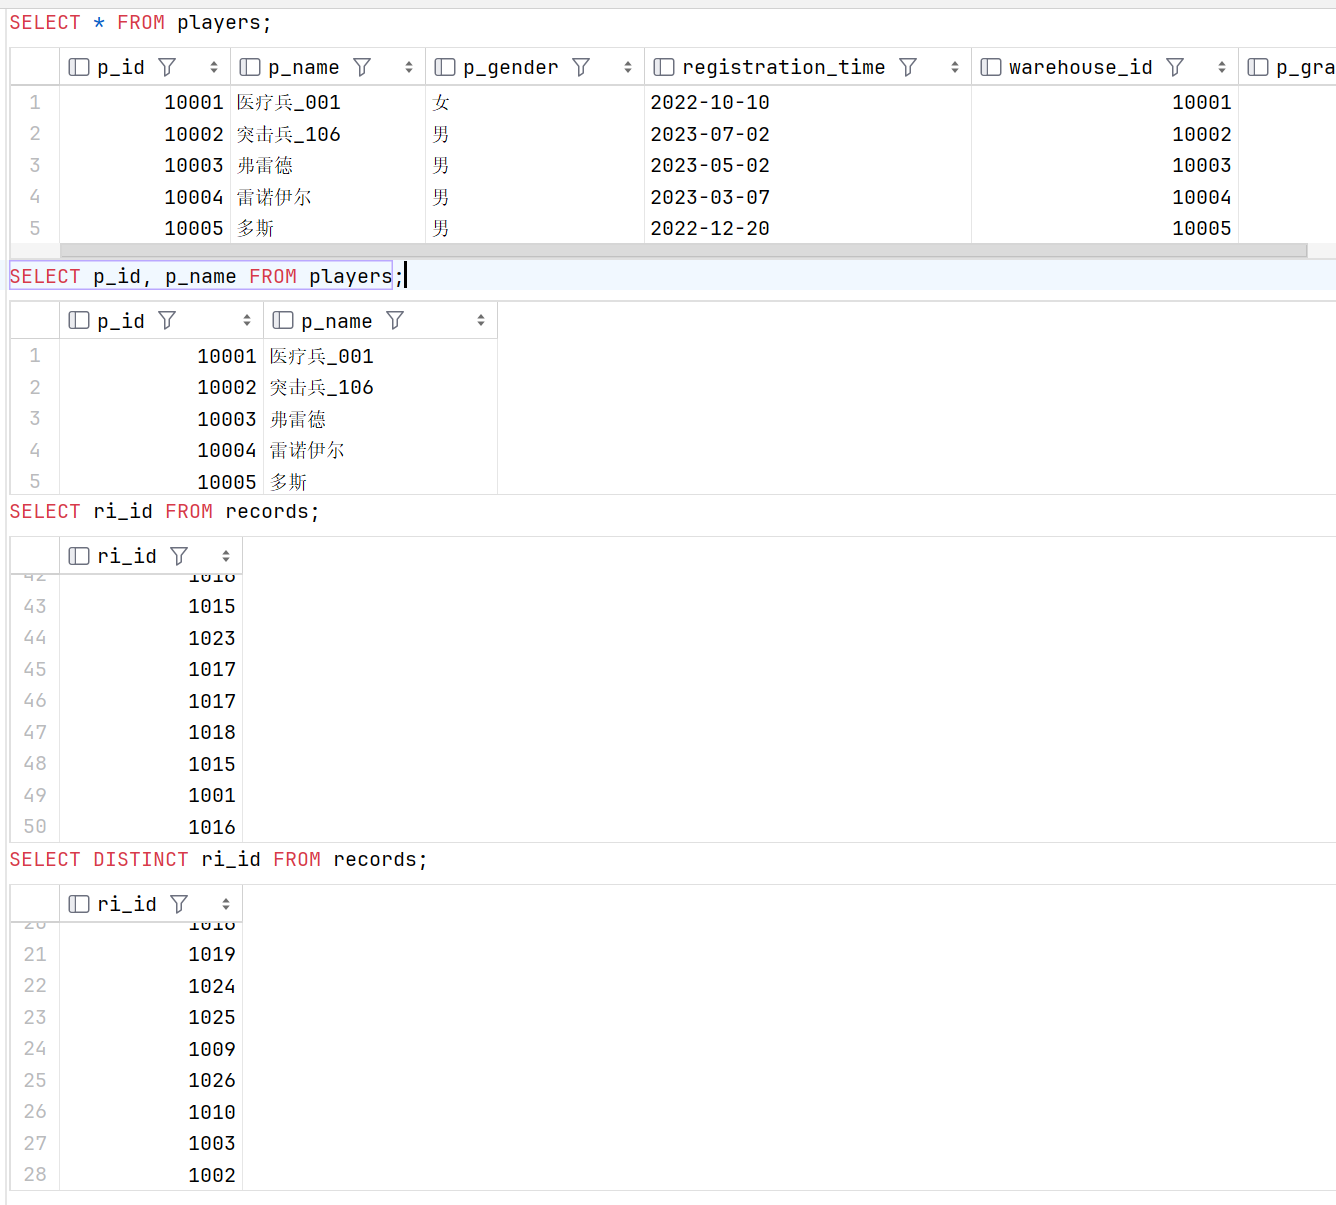Filter p_id in the second result table
The width and height of the screenshot is (1336, 1205).
(x=167, y=320)
